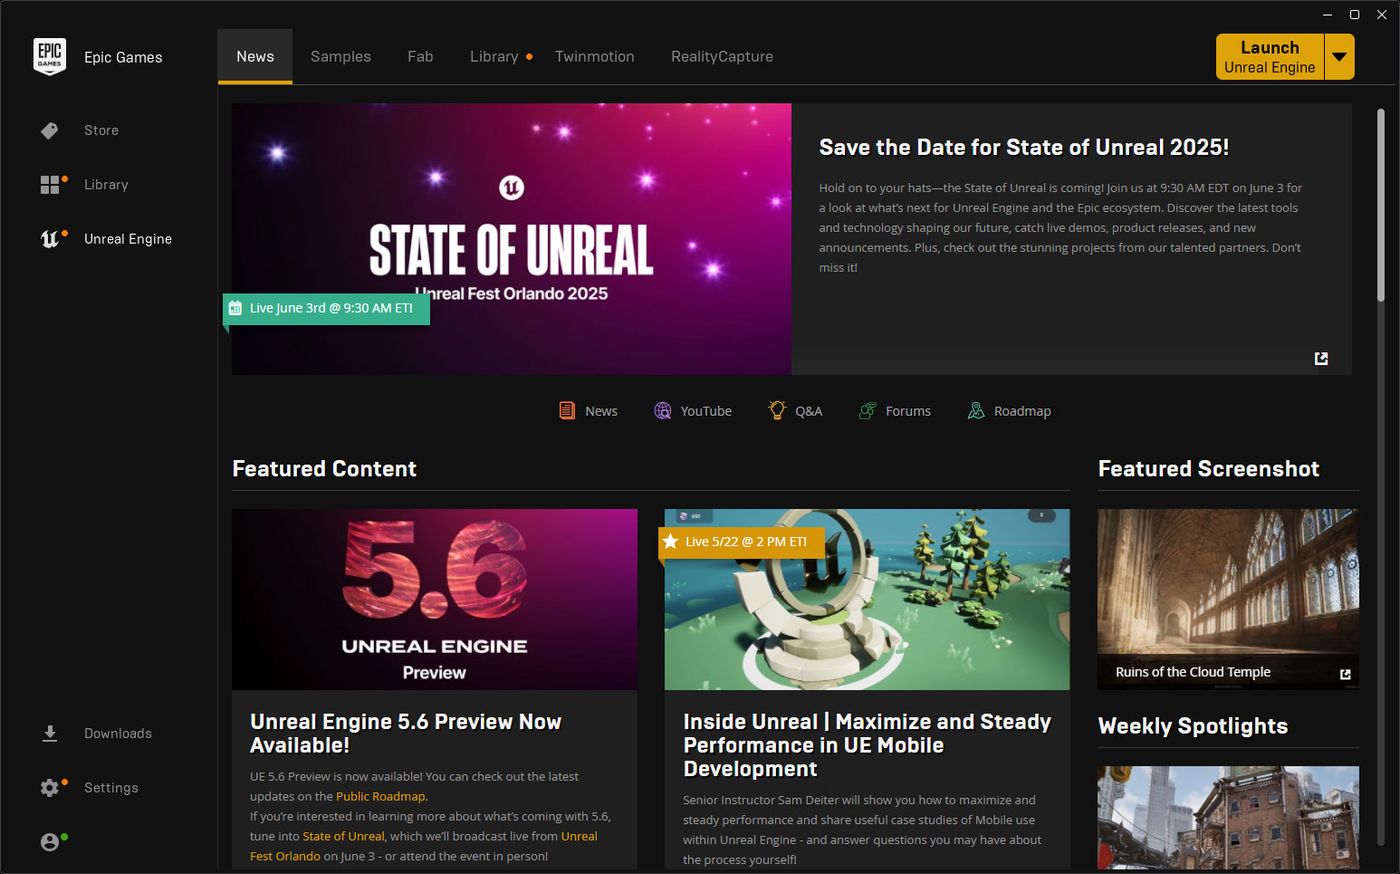The height and width of the screenshot is (874, 1400).
Task: Open the Settings gear icon
Action: (49, 788)
